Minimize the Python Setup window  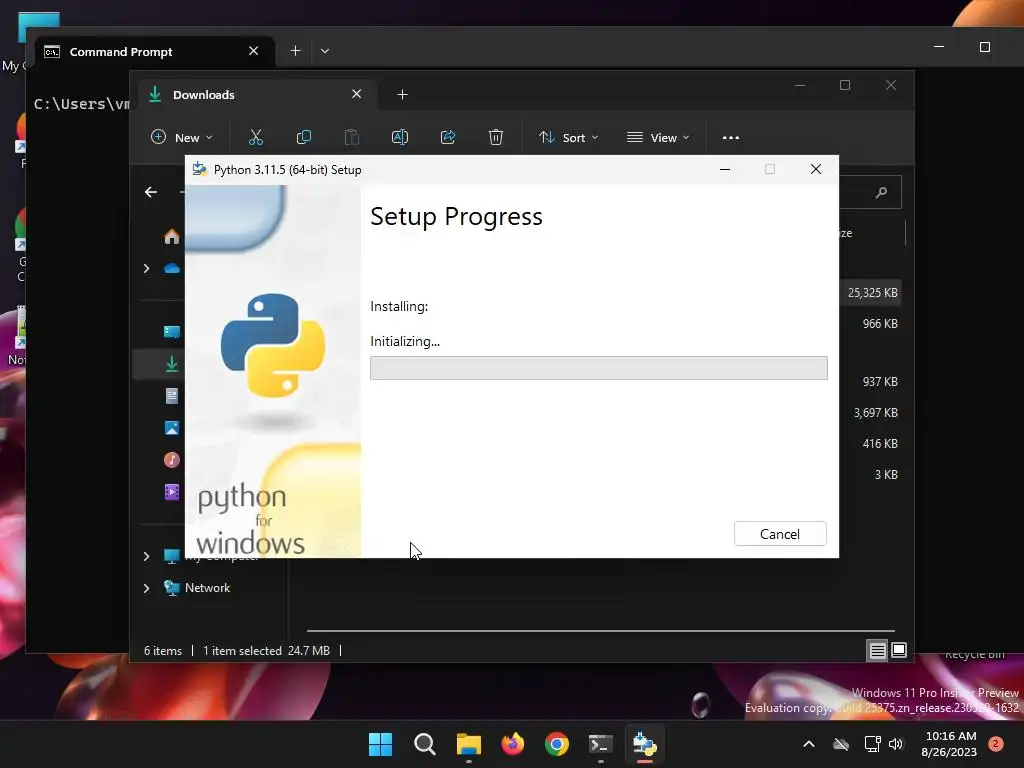coord(725,170)
